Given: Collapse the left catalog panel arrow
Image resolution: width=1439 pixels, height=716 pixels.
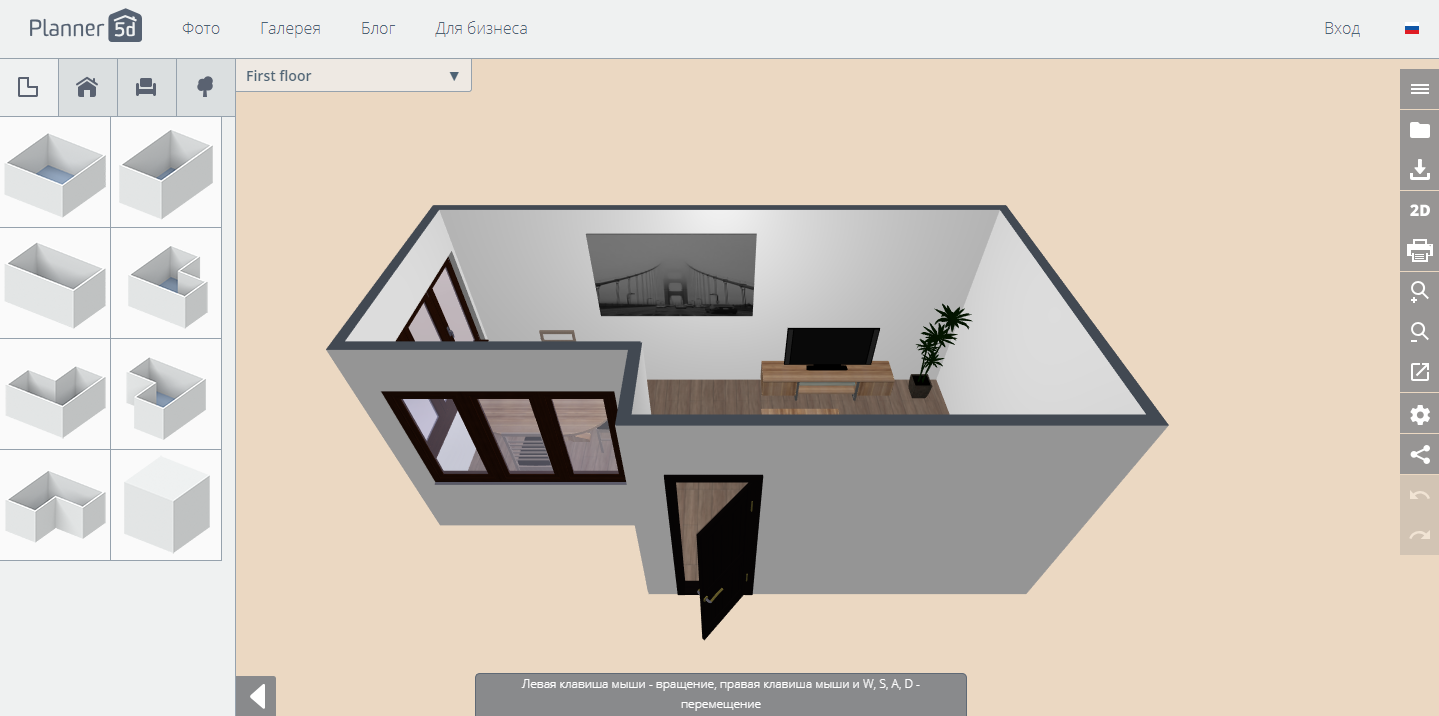Looking at the screenshot, I should 256,696.
